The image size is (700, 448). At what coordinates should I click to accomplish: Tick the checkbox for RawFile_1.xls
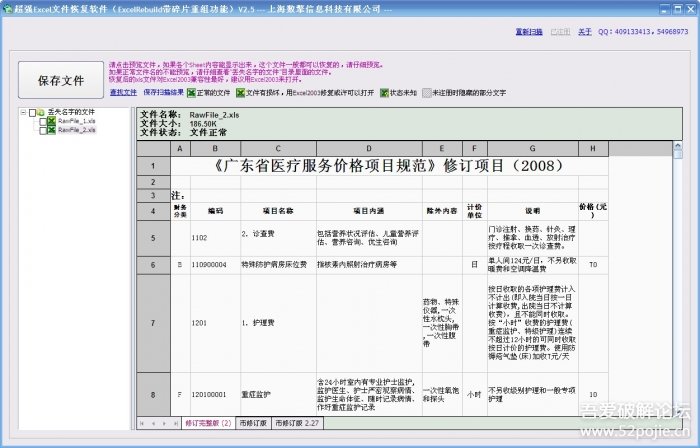pos(42,121)
